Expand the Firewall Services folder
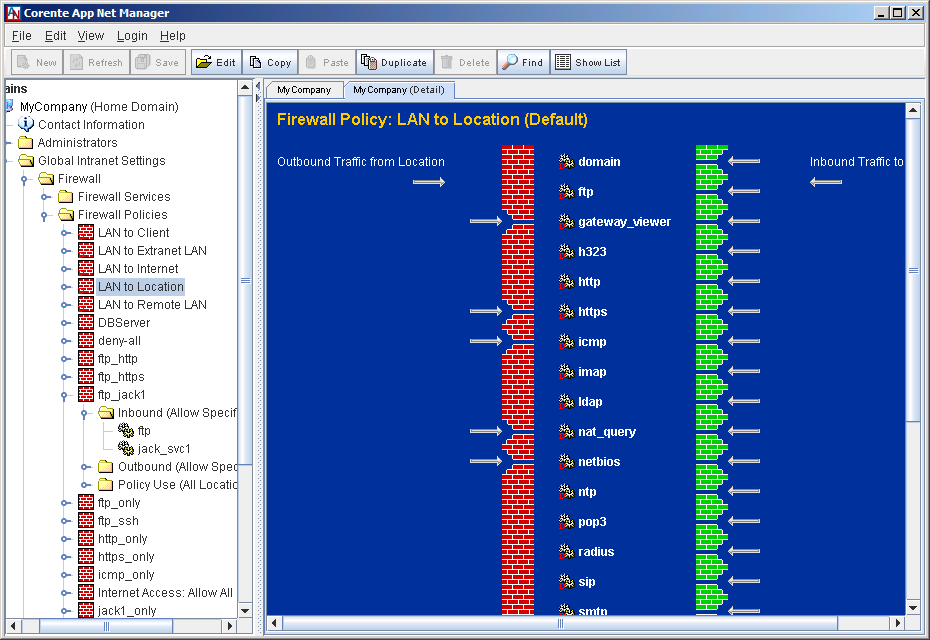Image resolution: width=930 pixels, height=640 pixels. coord(44,197)
